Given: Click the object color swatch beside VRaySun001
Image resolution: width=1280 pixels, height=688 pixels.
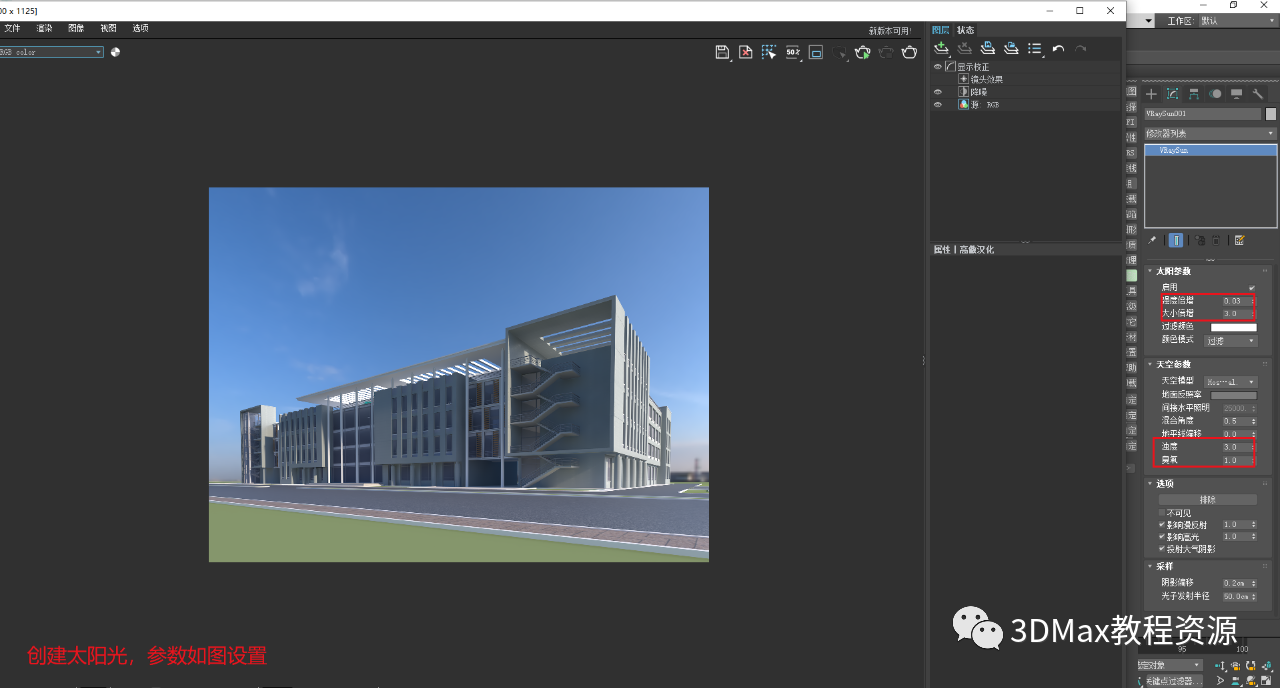Looking at the screenshot, I should point(1271,114).
